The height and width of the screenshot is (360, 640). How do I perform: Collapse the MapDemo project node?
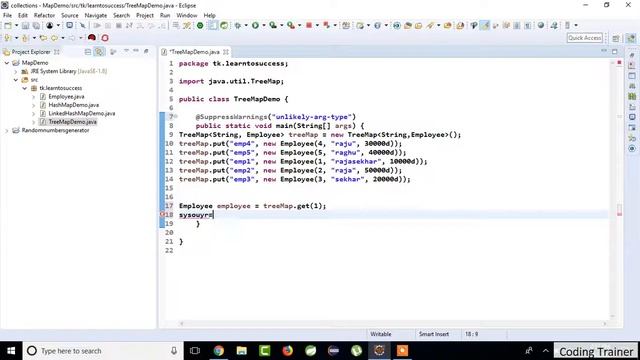point(7,63)
